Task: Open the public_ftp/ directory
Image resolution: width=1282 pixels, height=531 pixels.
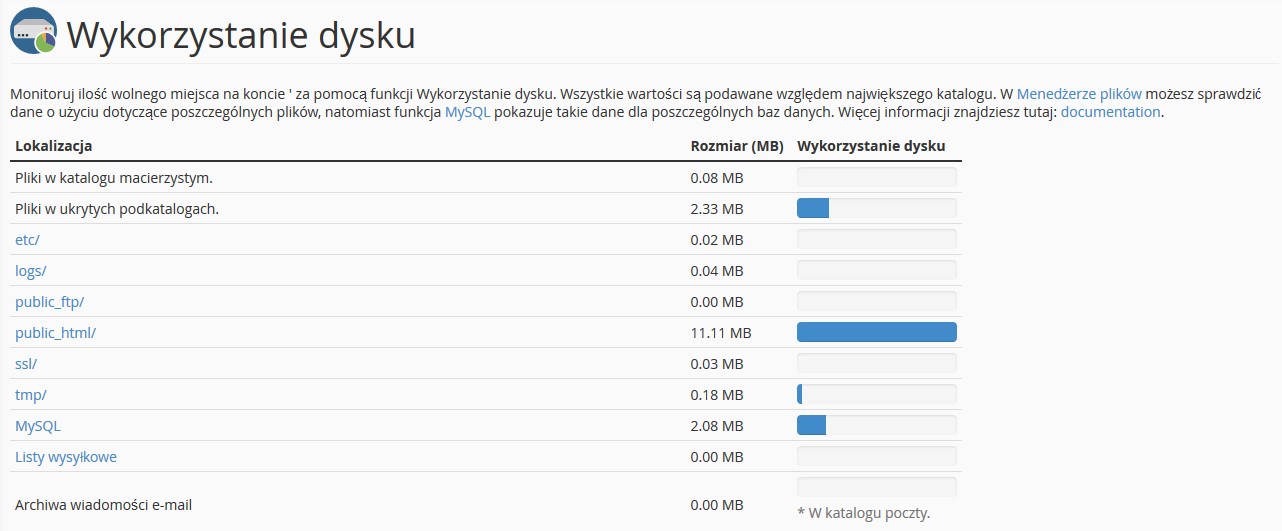Action: click(49, 302)
